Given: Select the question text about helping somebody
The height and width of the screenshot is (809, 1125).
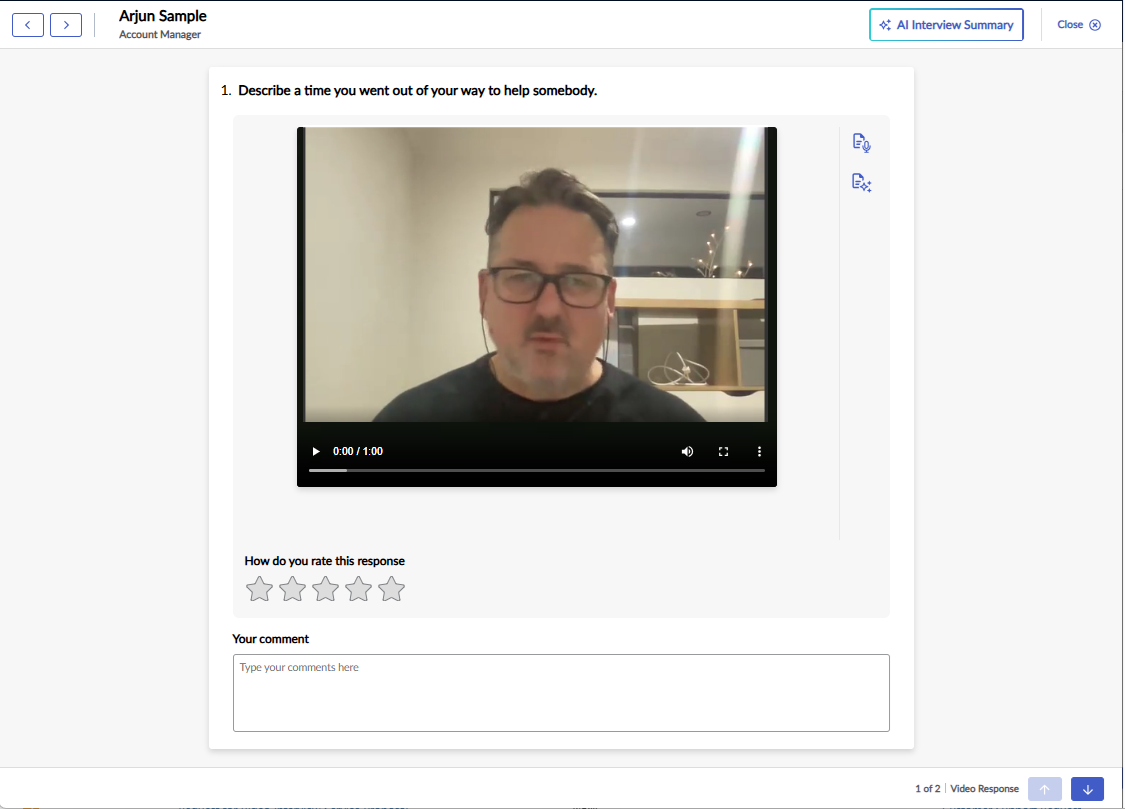Looking at the screenshot, I should pyautogui.click(x=418, y=90).
